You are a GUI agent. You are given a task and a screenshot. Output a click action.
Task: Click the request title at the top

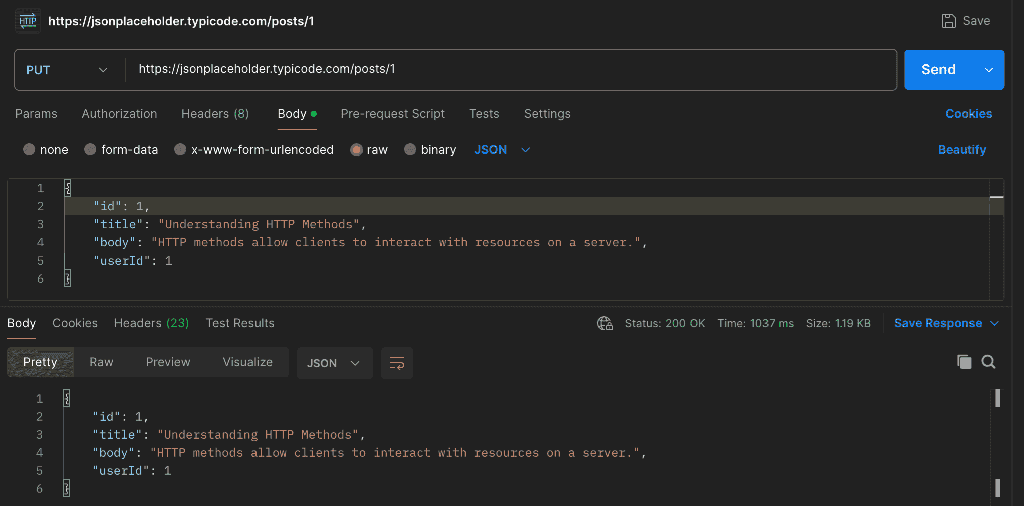tap(182, 21)
